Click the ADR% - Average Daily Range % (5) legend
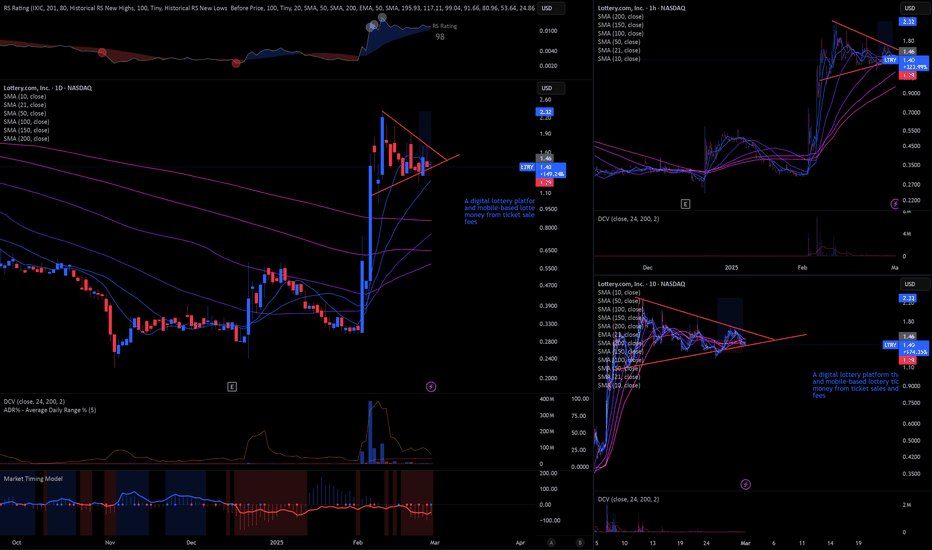This screenshot has height=550, width=932. click(x=49, y=410)
